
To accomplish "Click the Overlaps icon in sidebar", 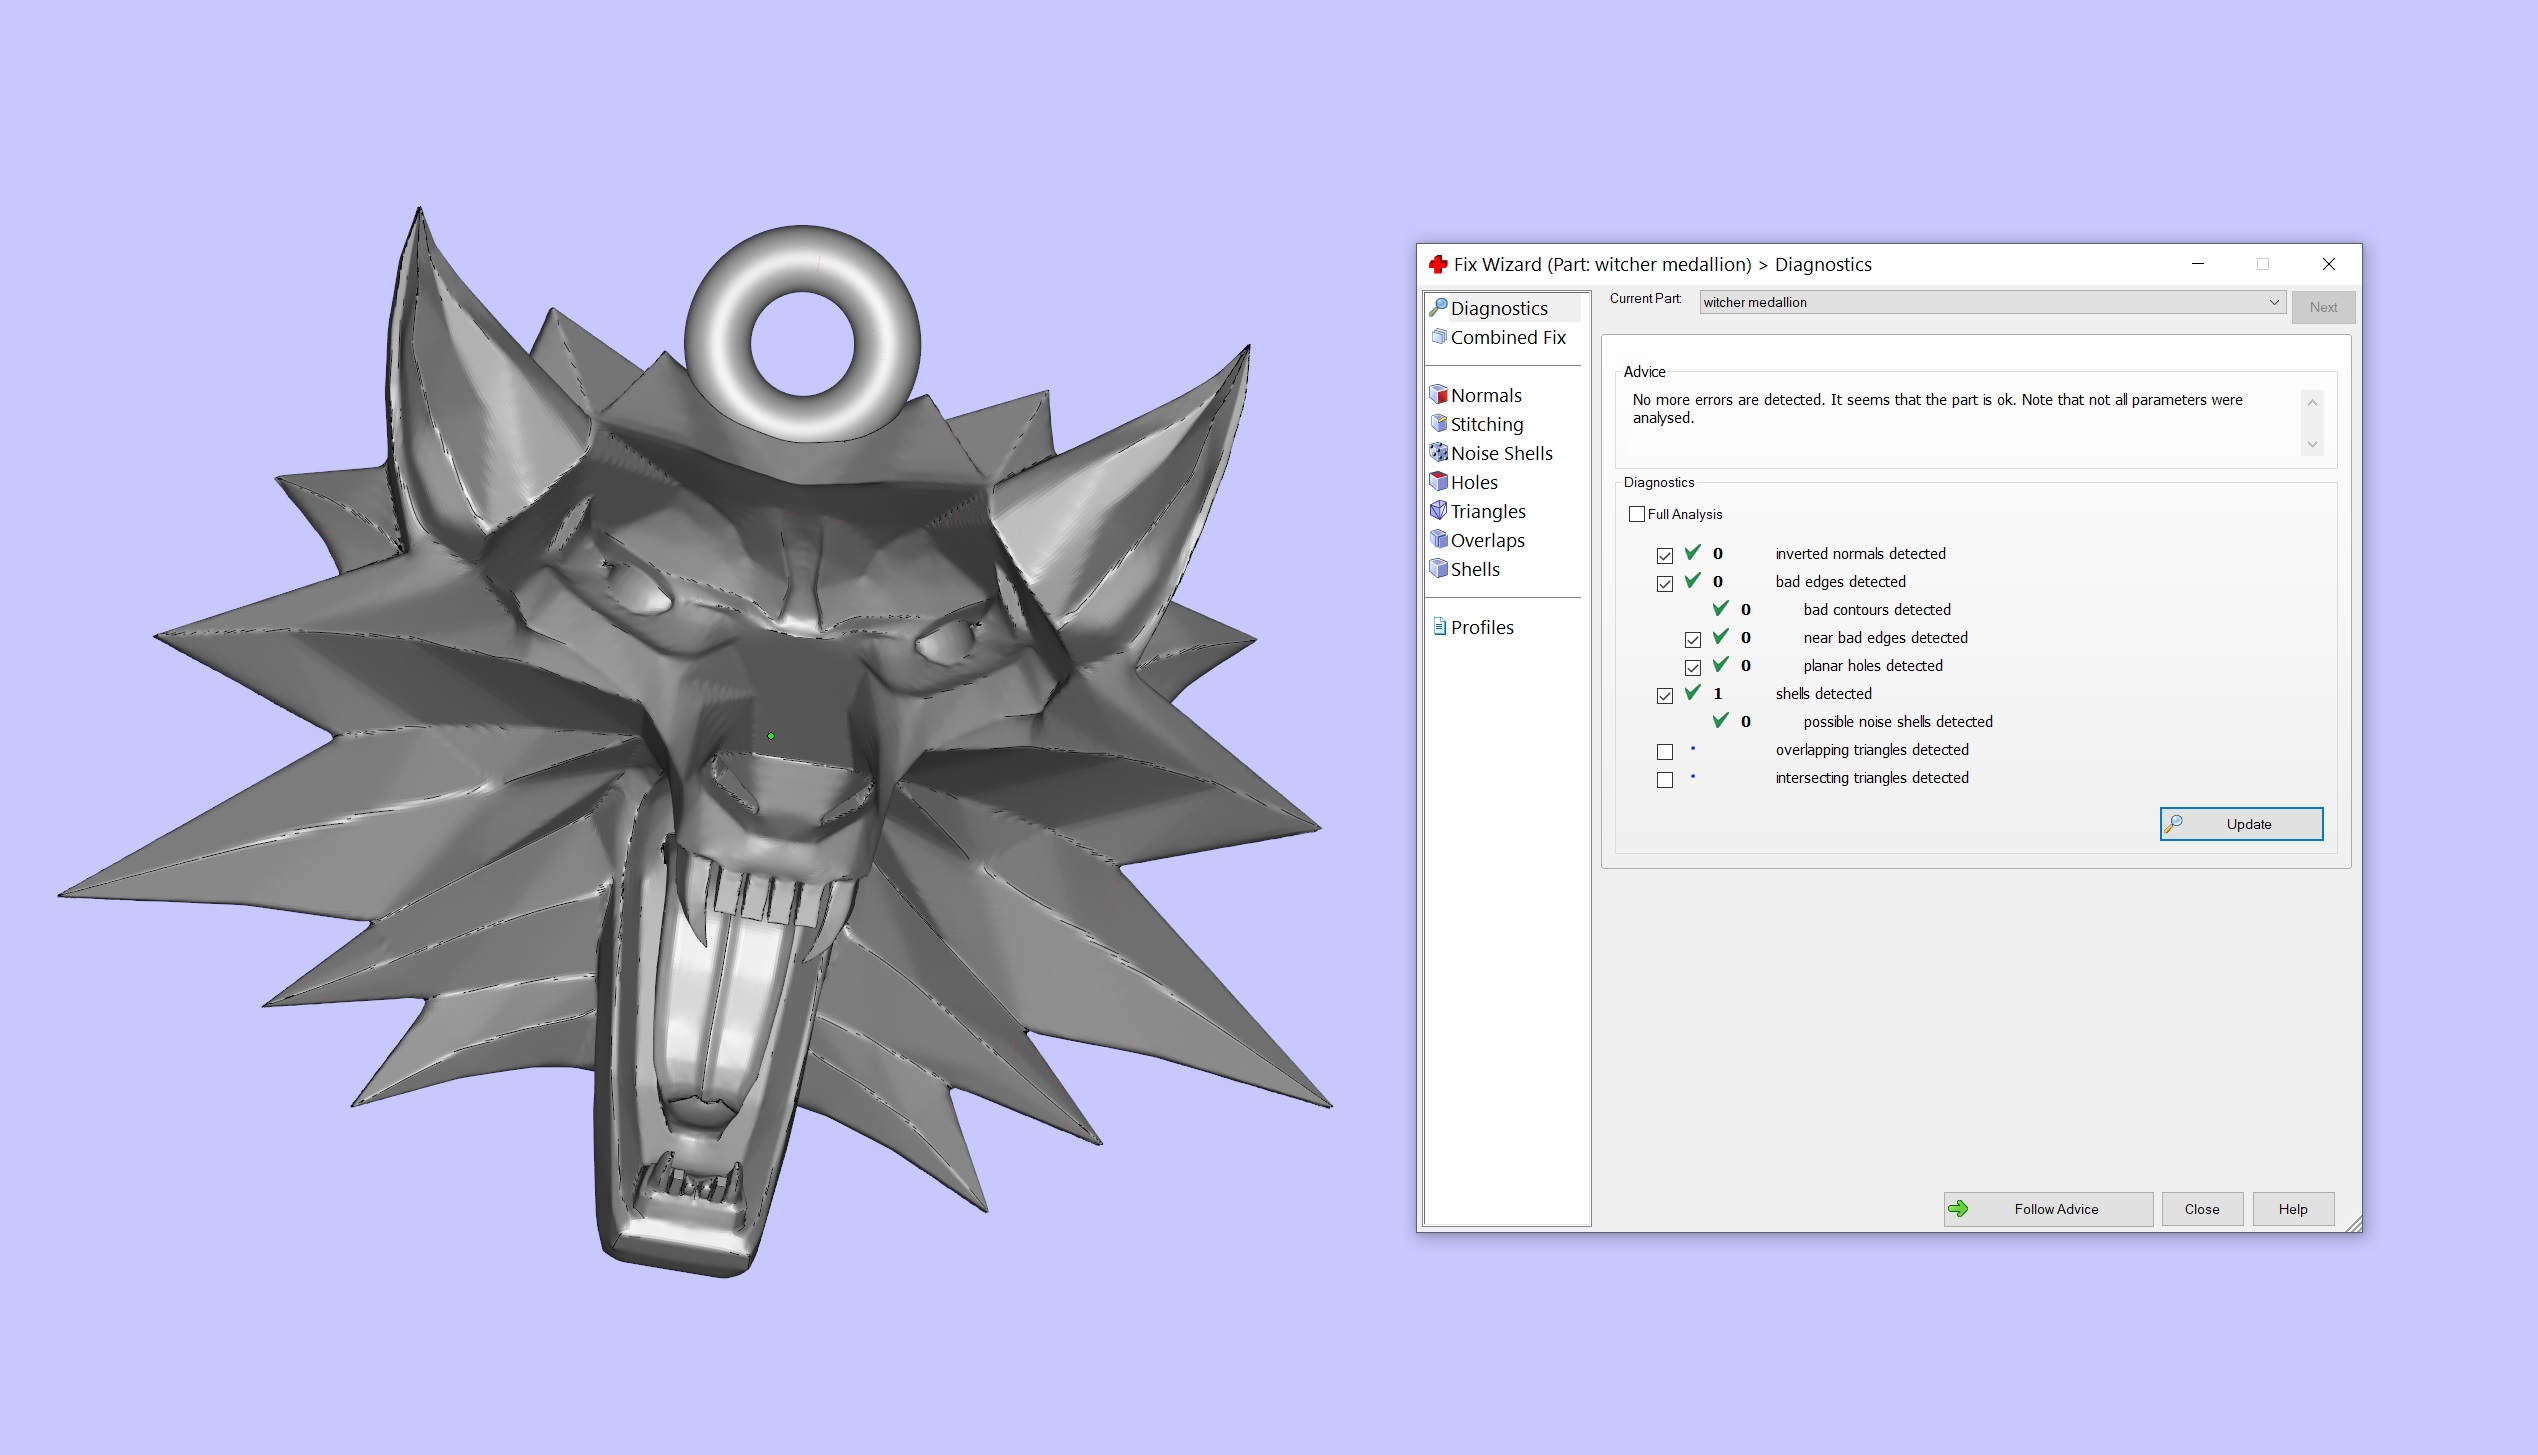I will coord(1438,539).
